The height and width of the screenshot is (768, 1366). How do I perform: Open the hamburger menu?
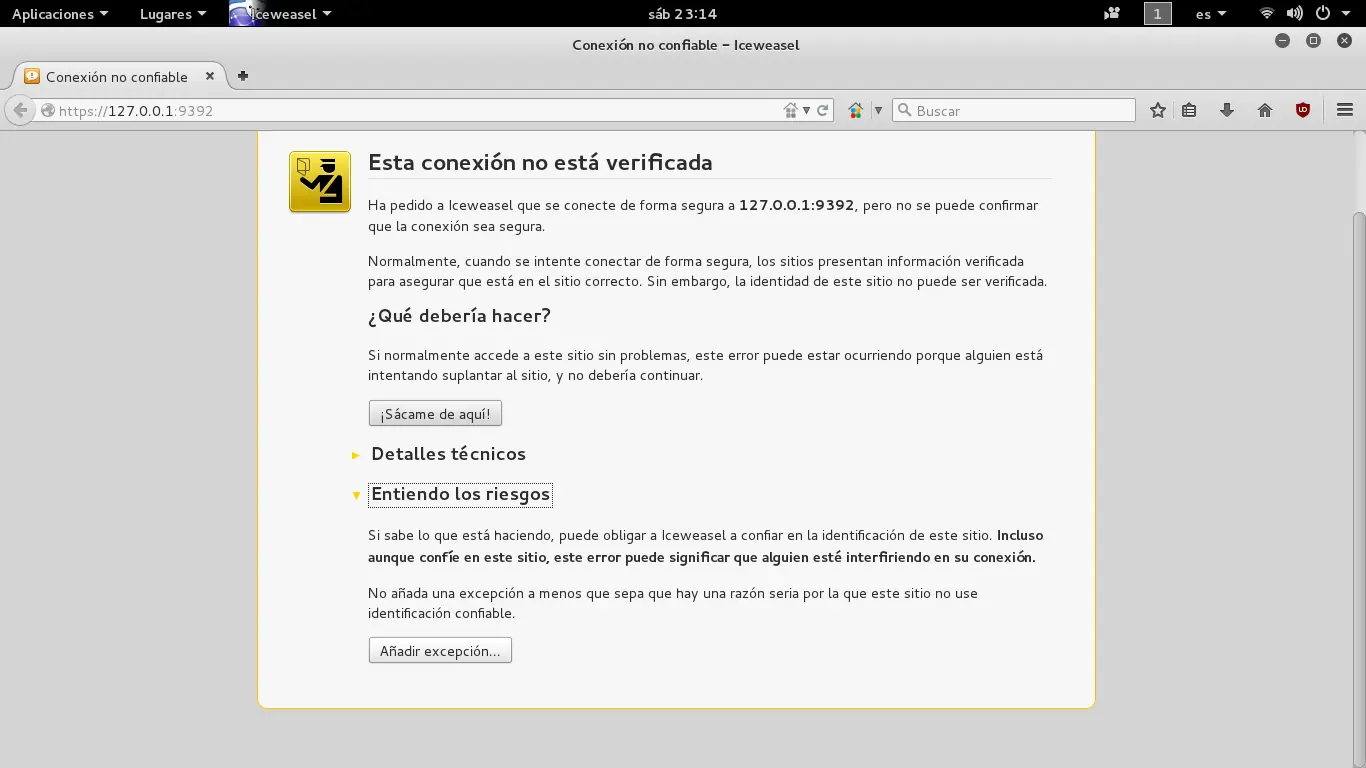click(x=1345, y=110)
